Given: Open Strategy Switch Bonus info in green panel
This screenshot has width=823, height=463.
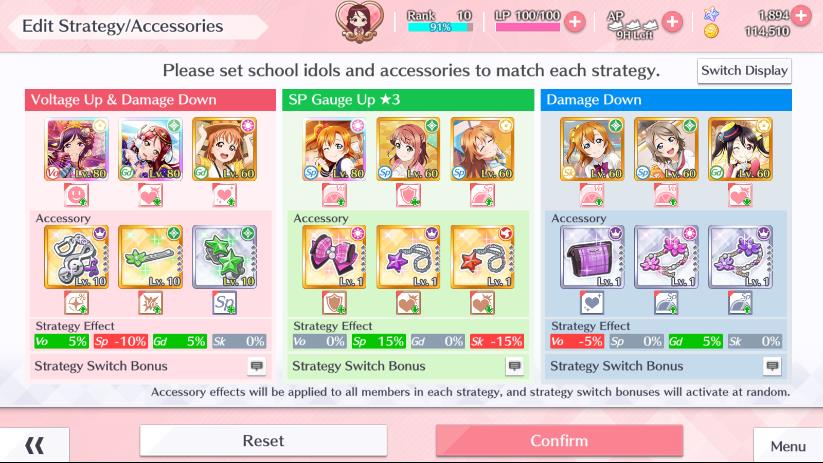Looking at the screenshot, I should (514, 366).
